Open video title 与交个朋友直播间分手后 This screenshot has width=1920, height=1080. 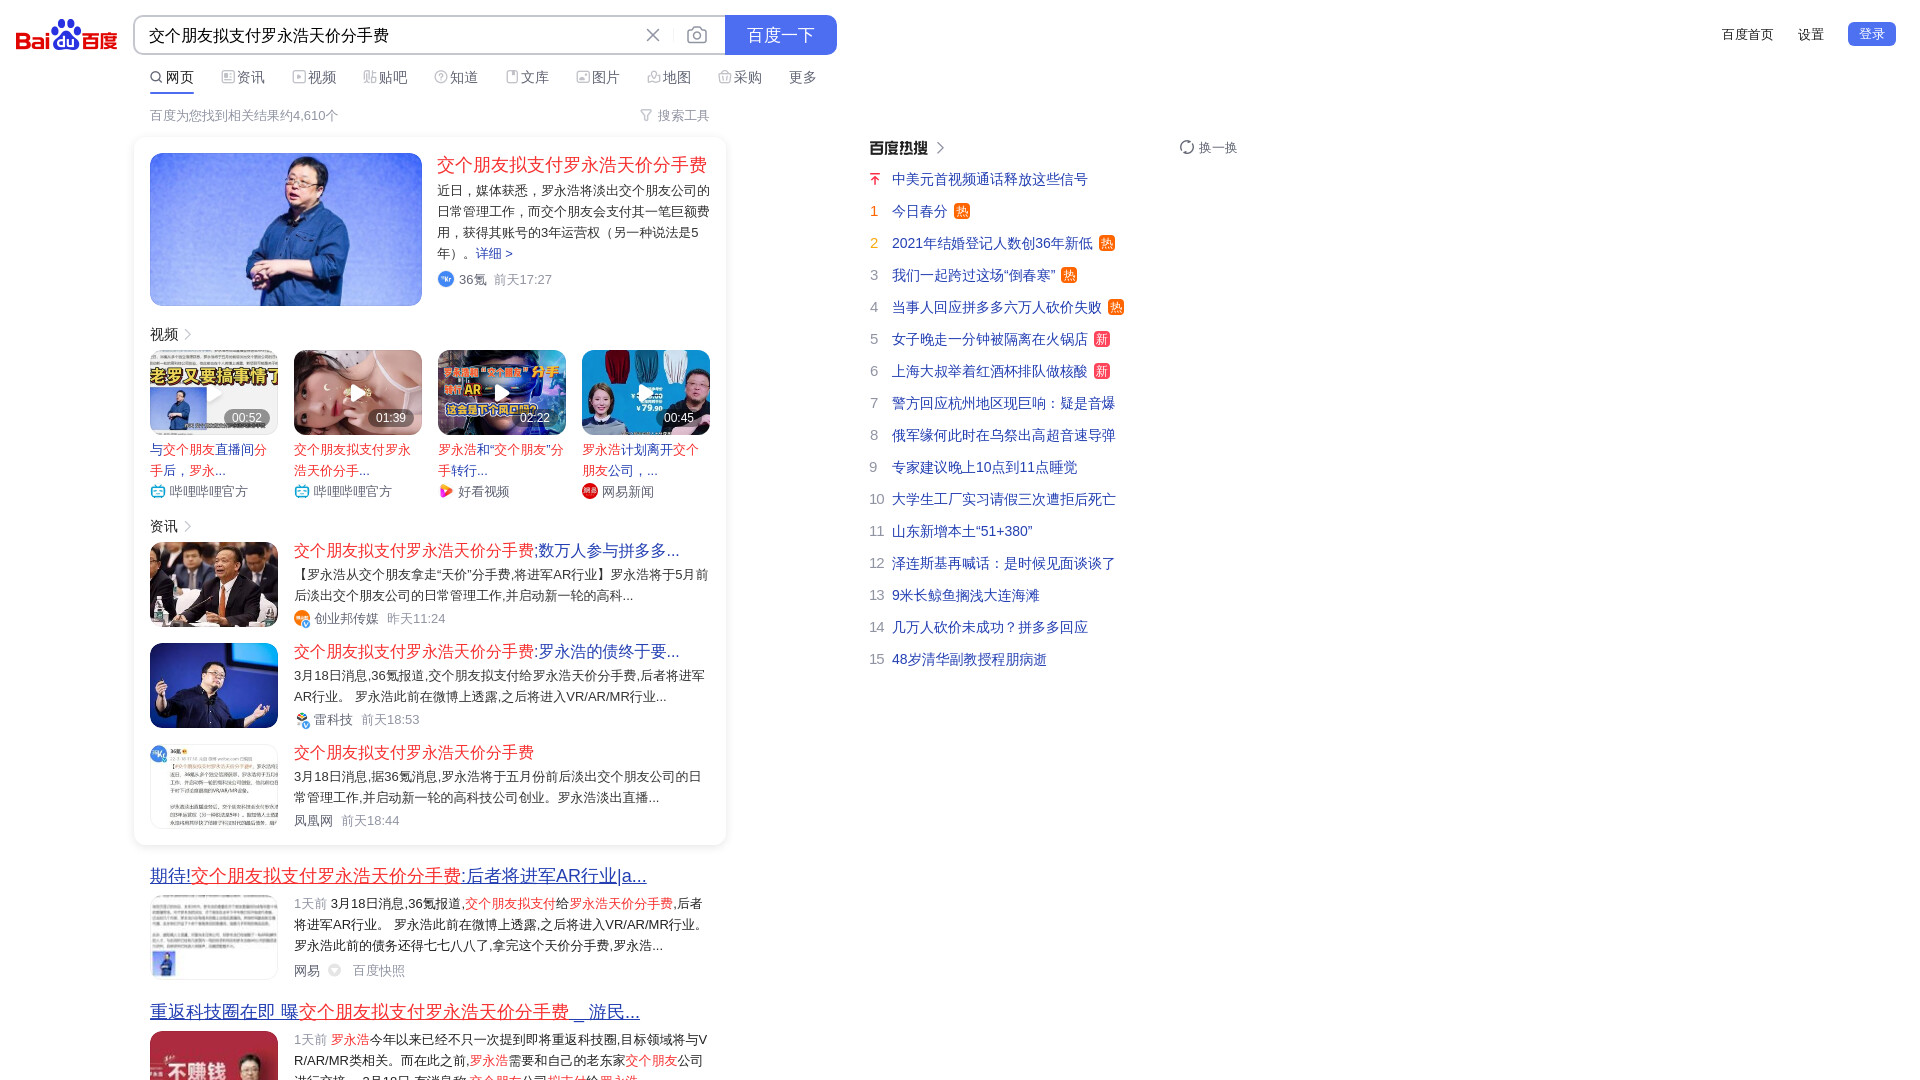coord(209,460)
